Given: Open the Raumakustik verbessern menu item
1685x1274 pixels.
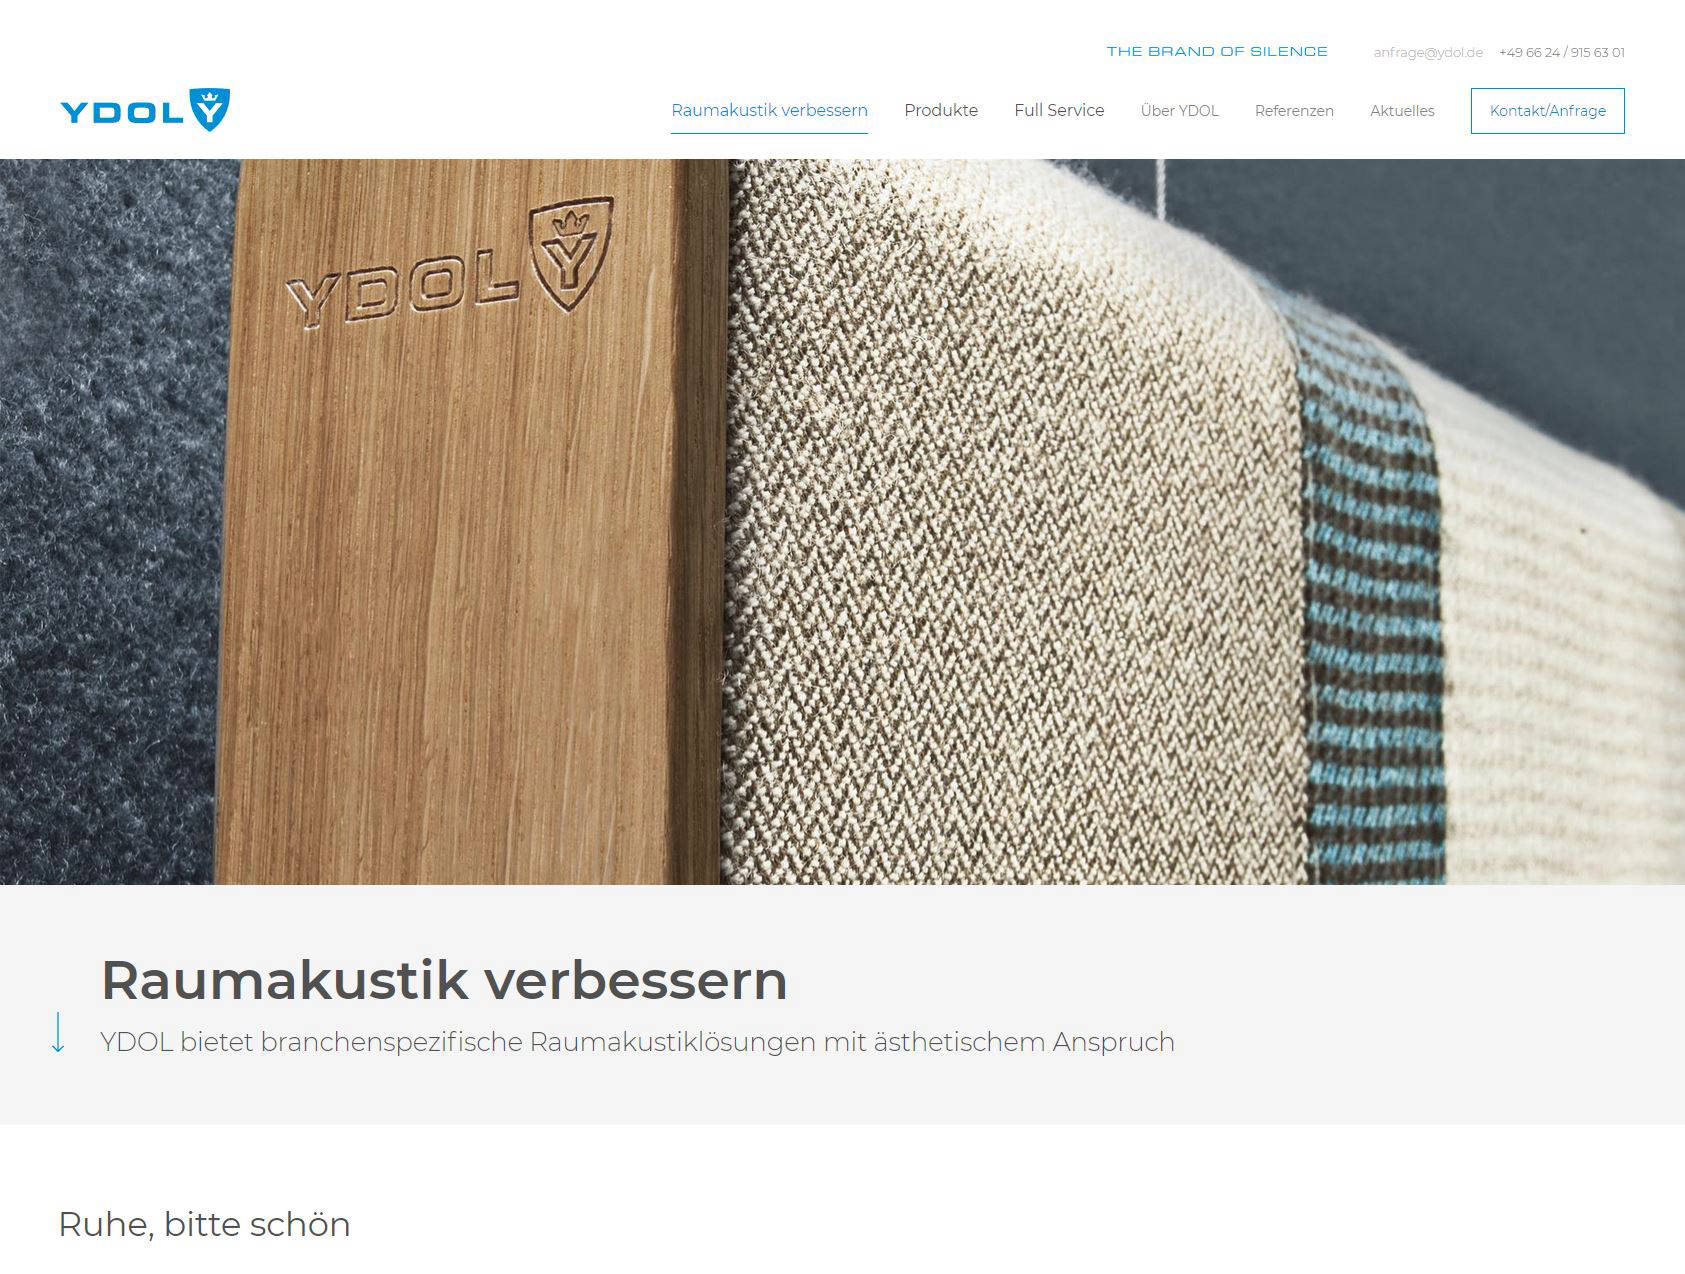Looking at the screenshot, I should [769, 110].
